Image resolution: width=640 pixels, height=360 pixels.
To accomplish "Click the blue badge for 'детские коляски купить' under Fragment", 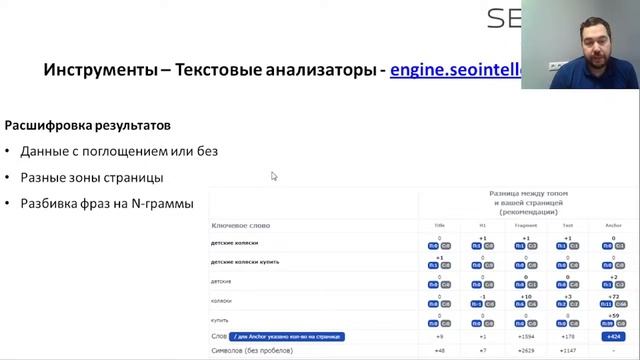I will (x=520, y=265).
